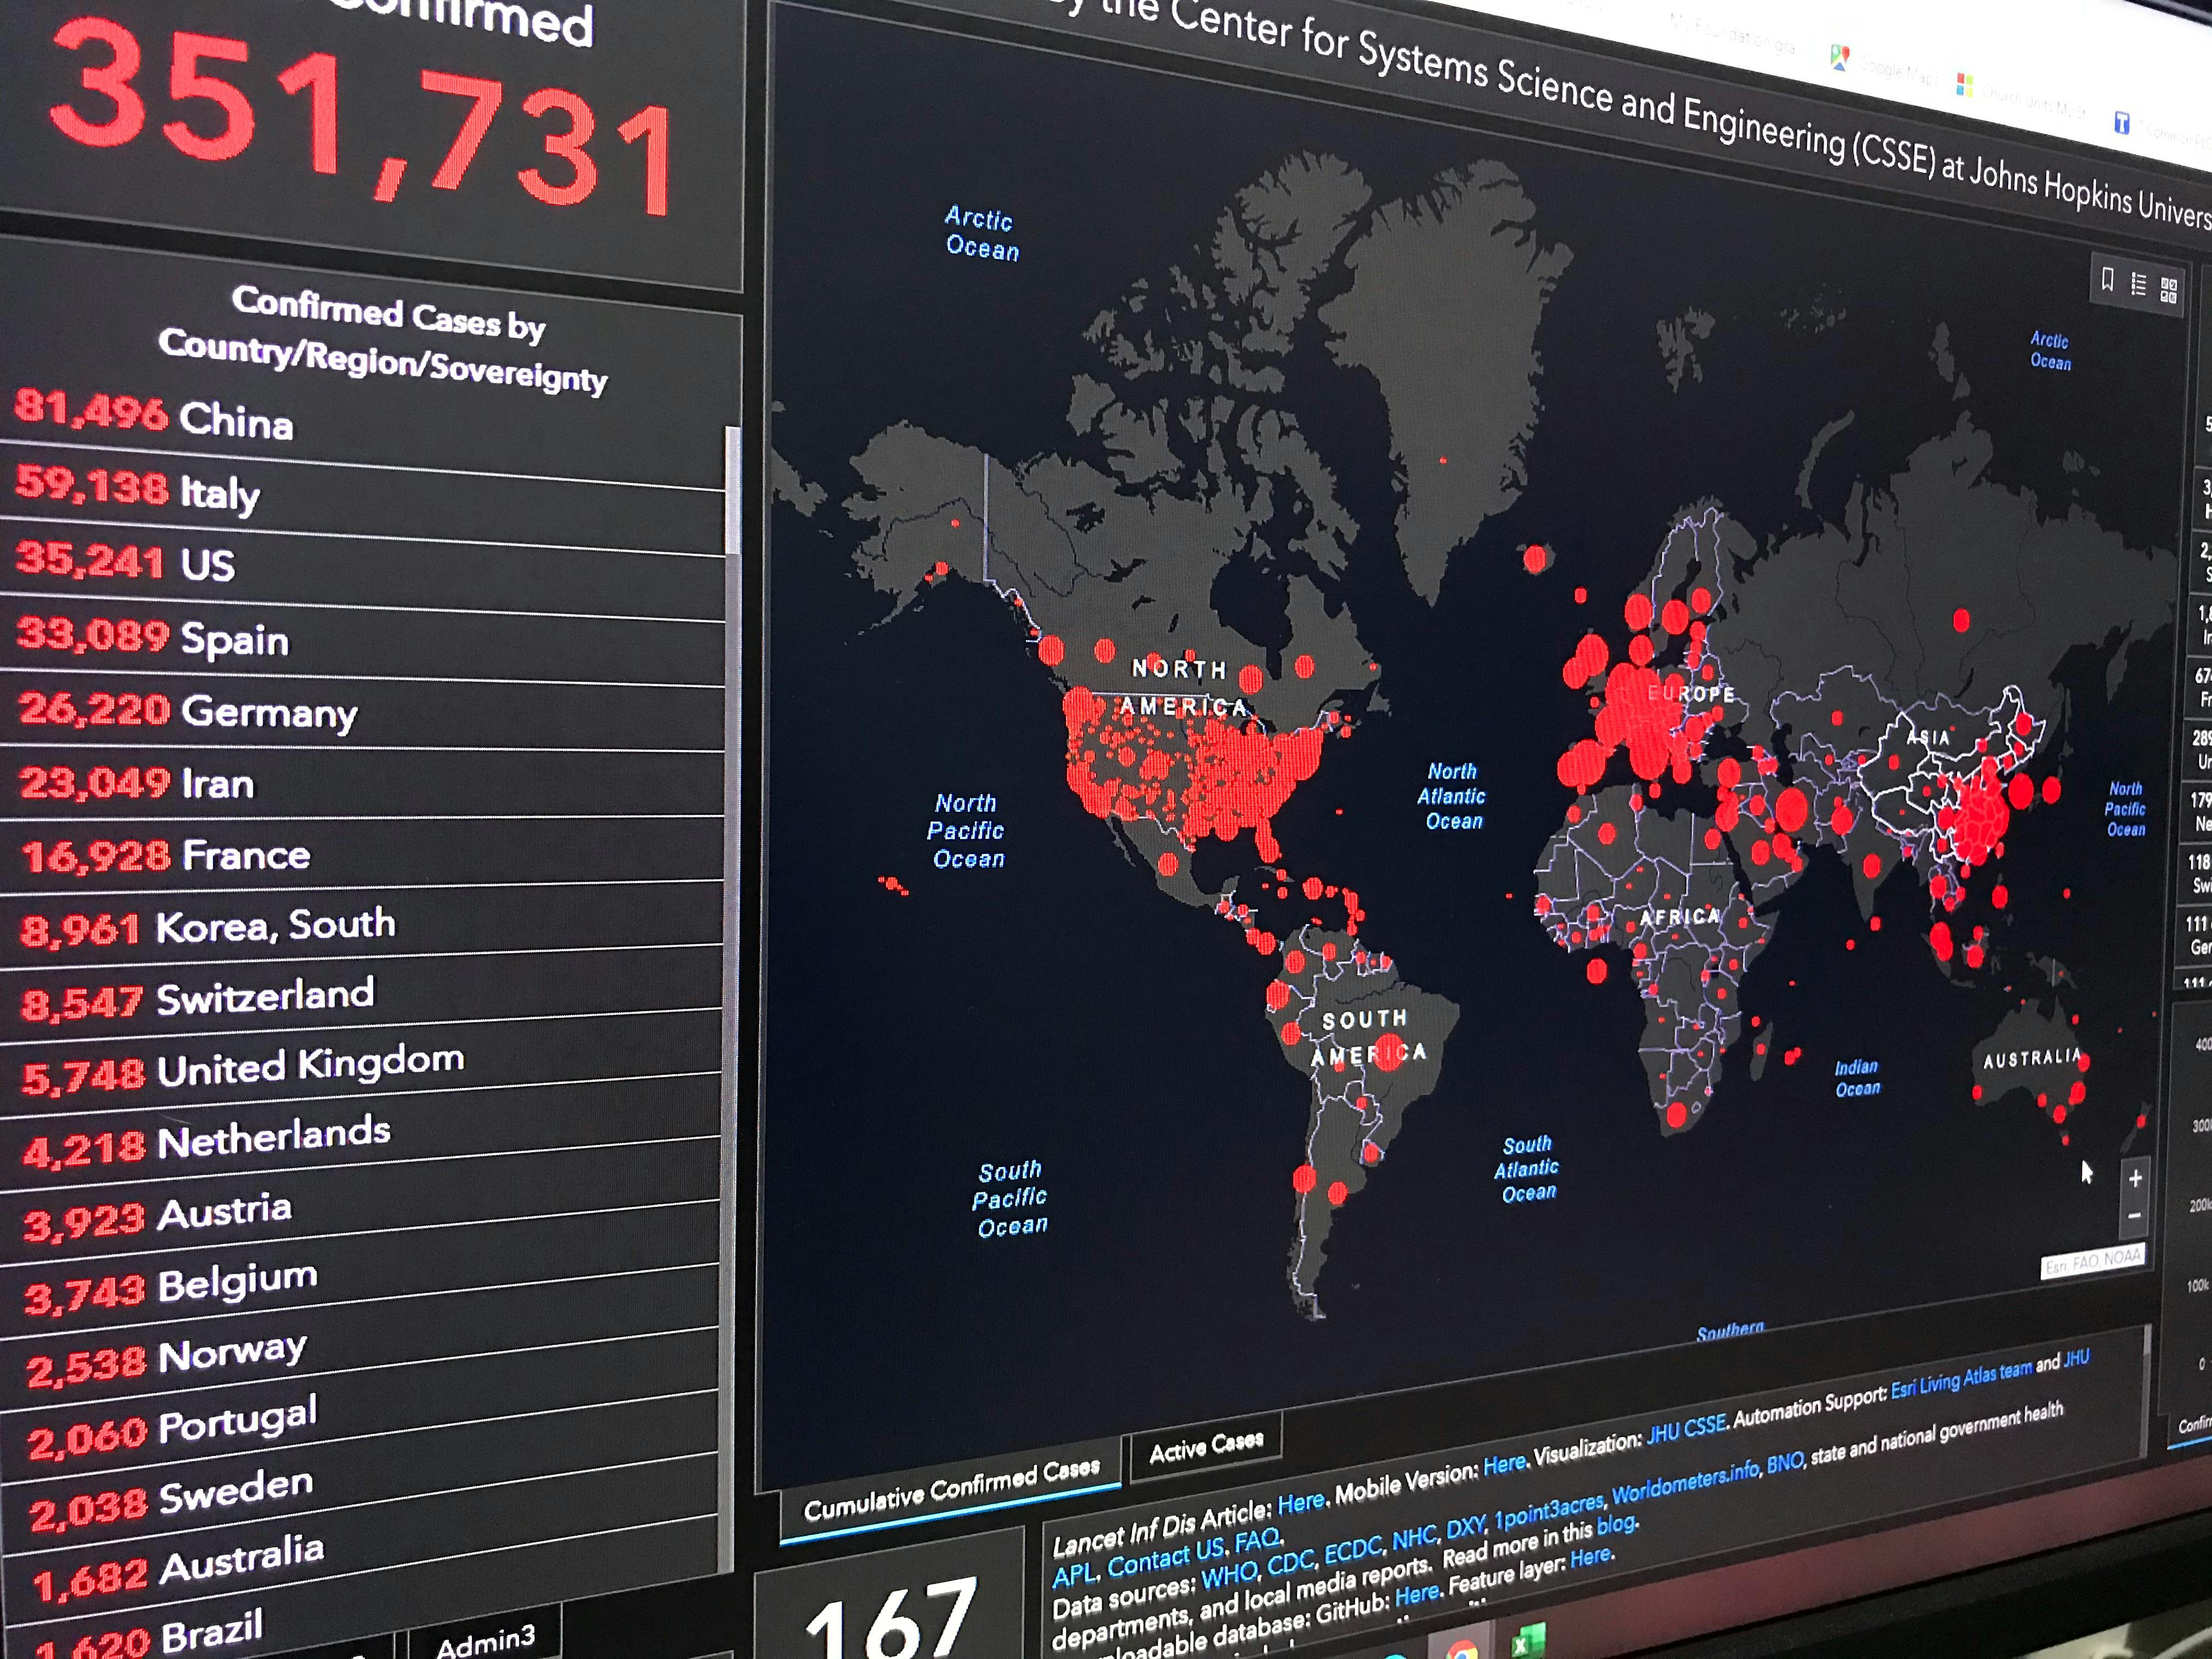The width and height of the screenshot is (2212, 1659).
Task: Open the Church Units bookmark with Microsoft logo
Action: coord(2021,98)
